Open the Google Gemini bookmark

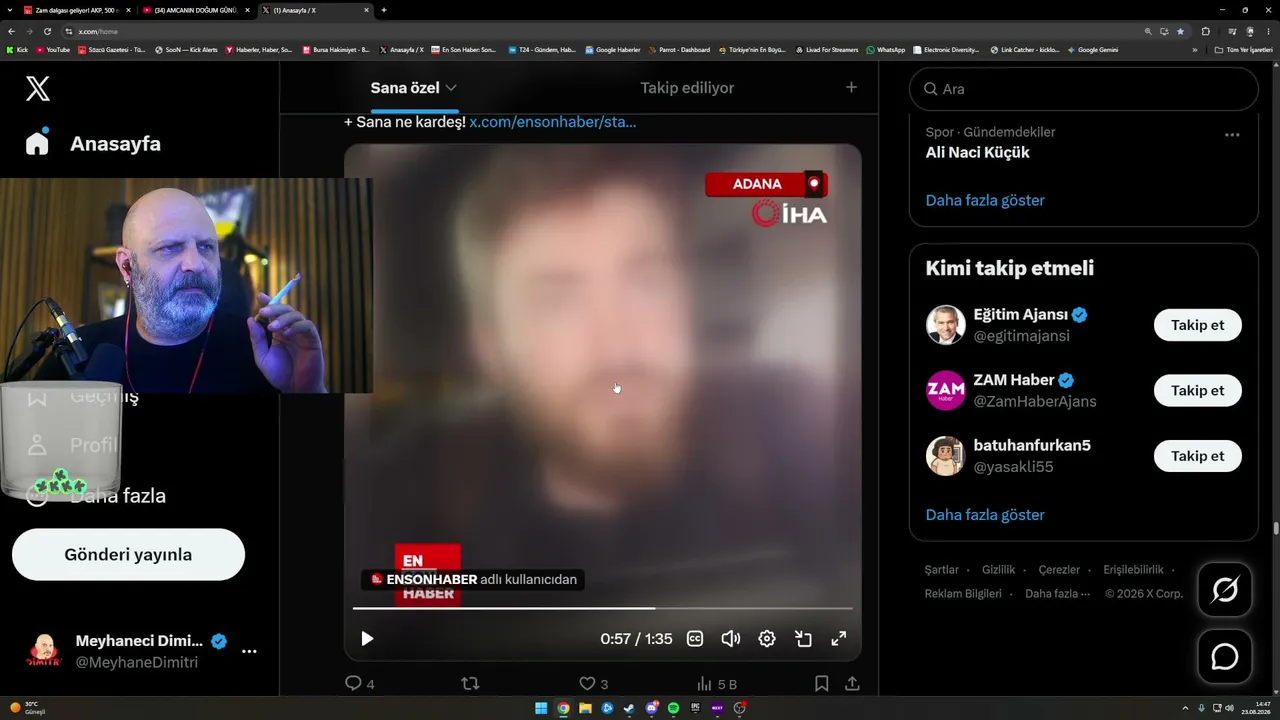pos(1093,49)
